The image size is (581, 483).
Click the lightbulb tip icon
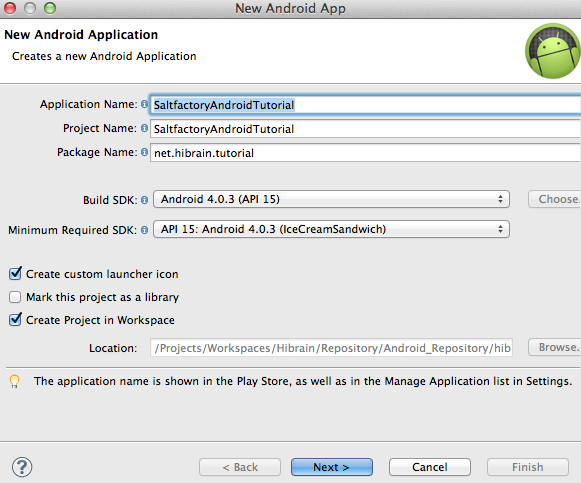pos(14,382)
